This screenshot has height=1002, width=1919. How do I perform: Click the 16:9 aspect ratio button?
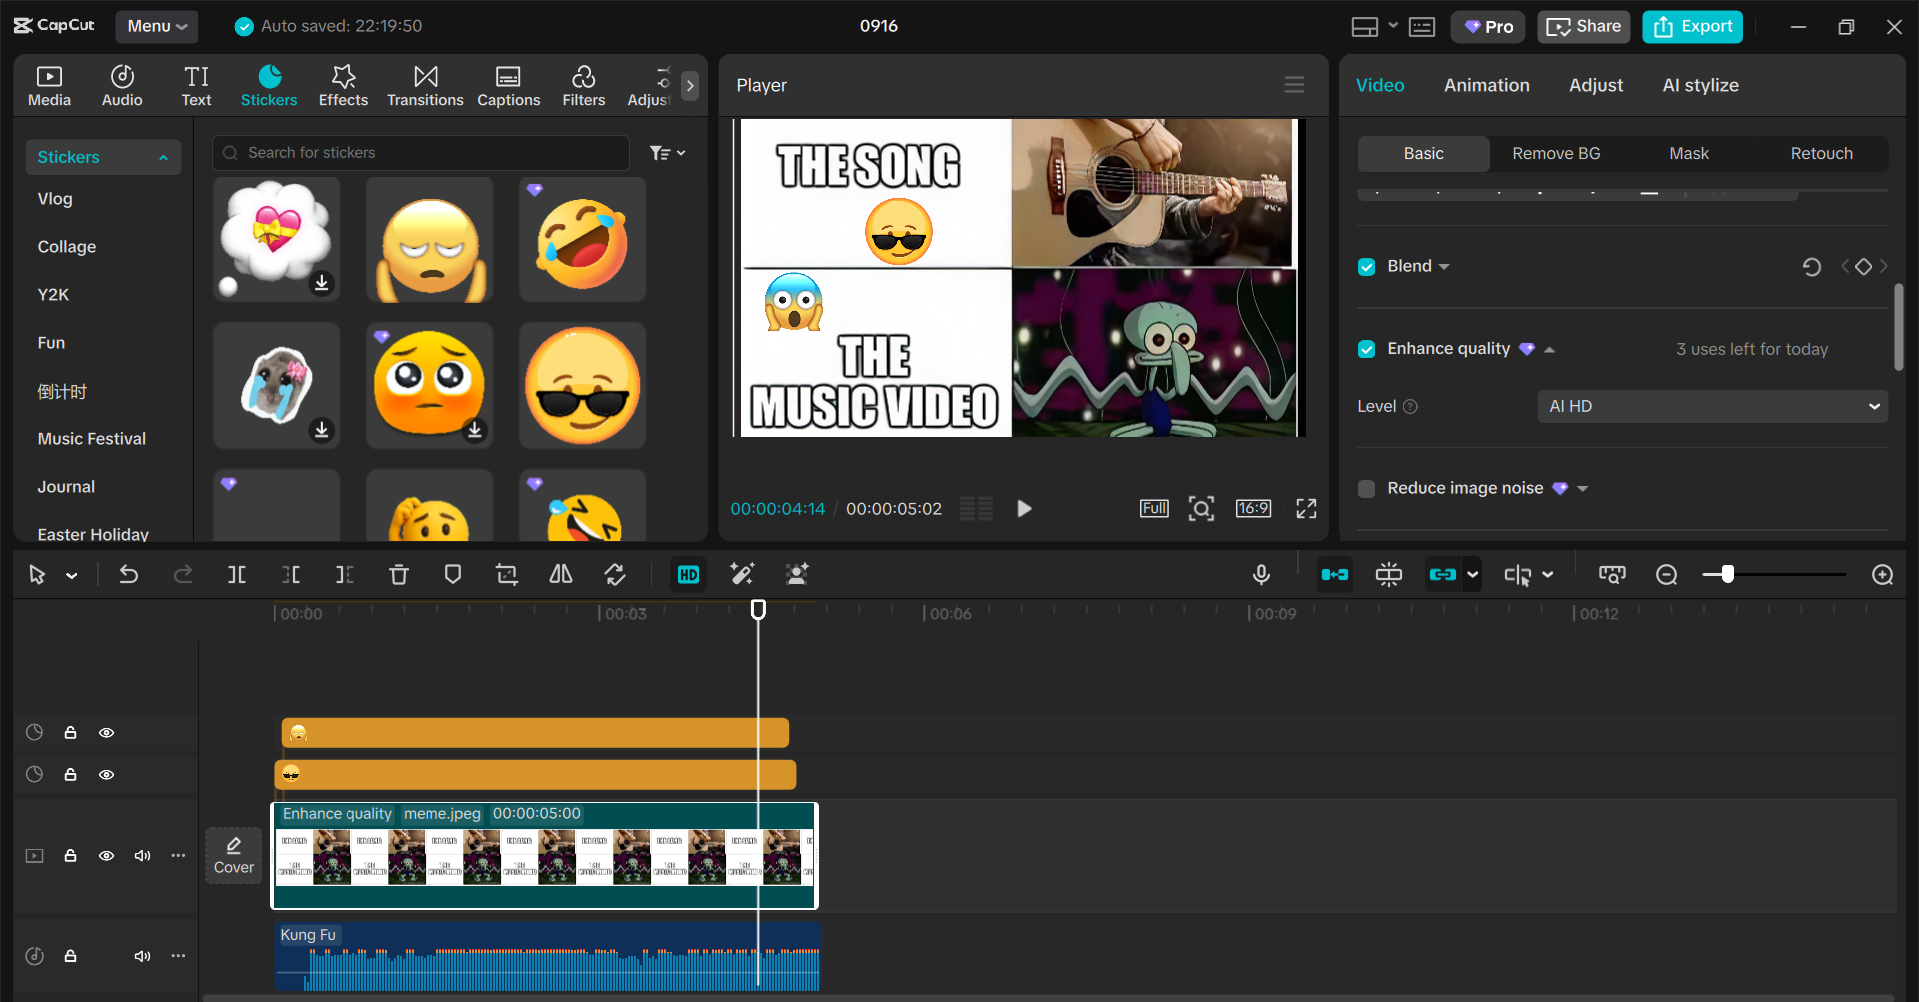(1253, 508)
